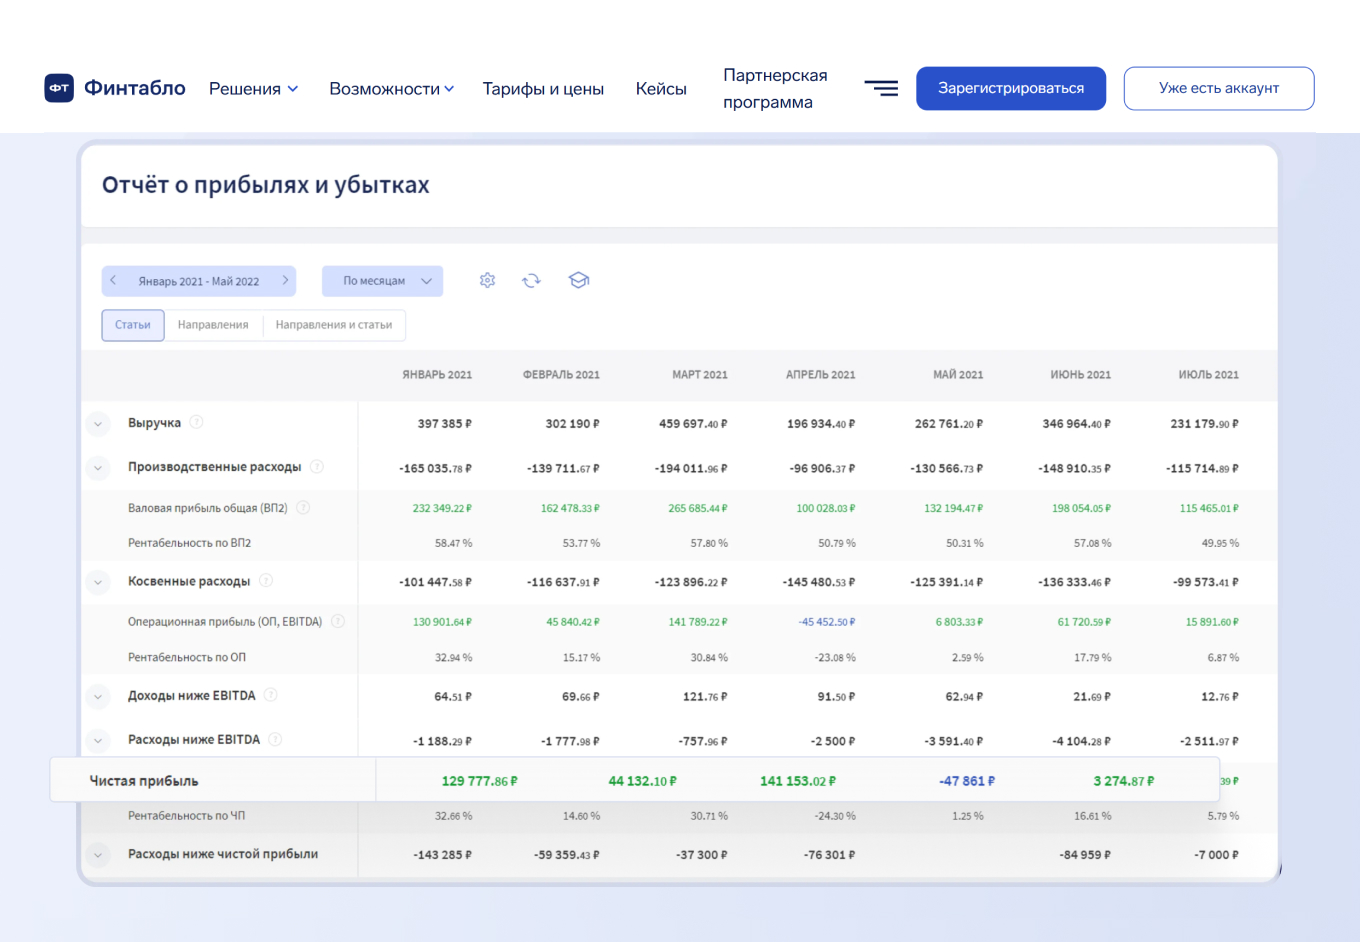
Task: Click the Зарегистрироваться button
Action: 1010,88
